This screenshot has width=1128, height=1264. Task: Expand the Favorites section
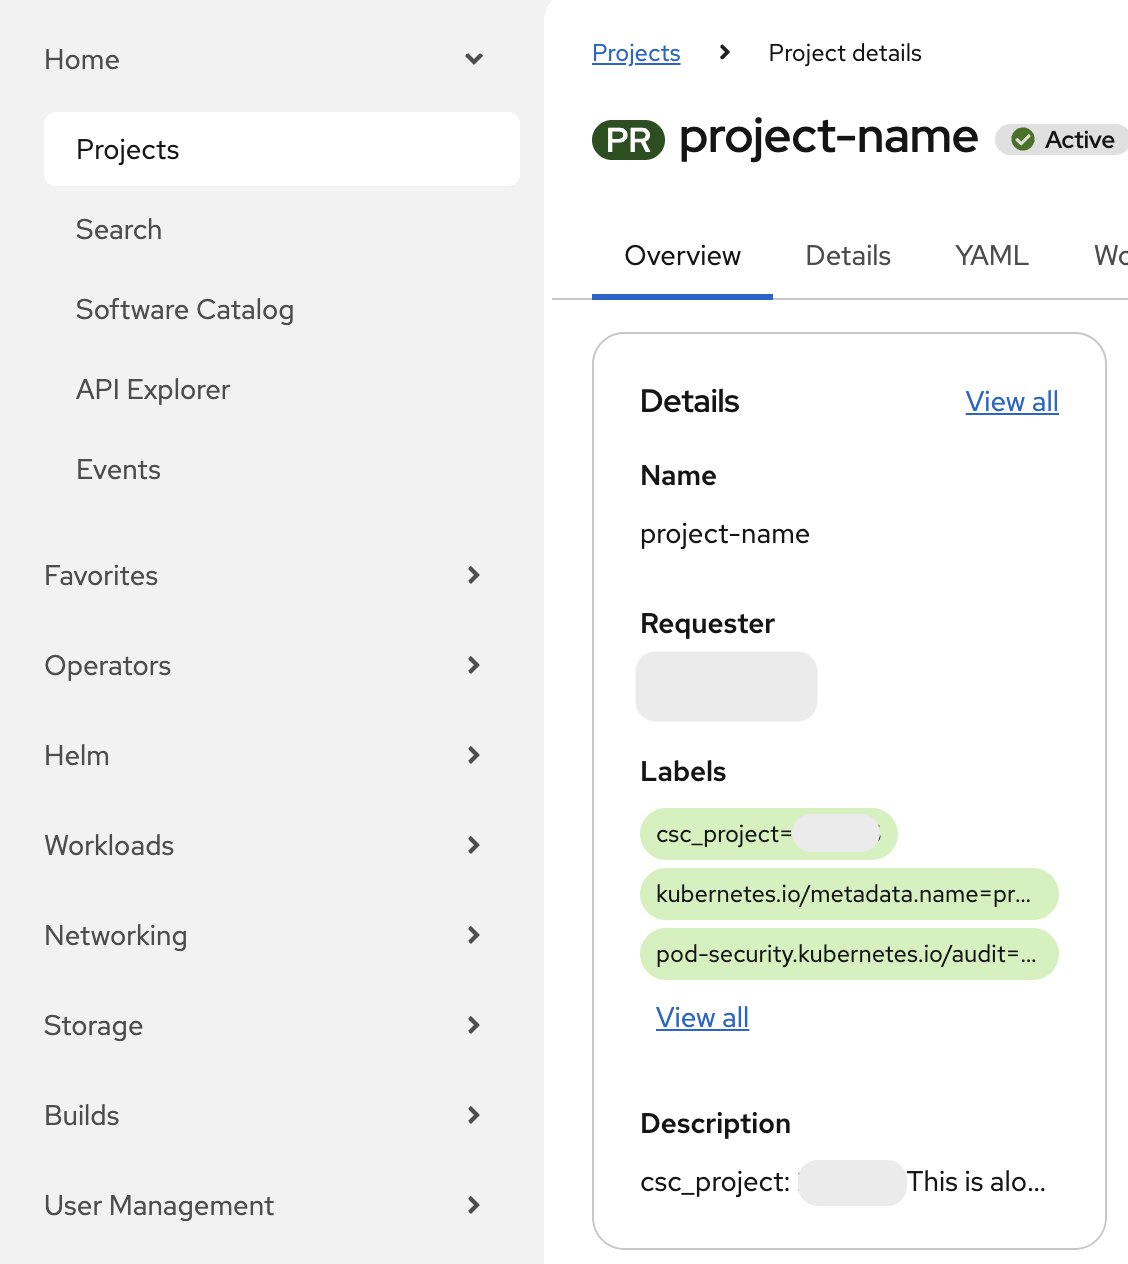pyautogui.click(x=473, y=575)
